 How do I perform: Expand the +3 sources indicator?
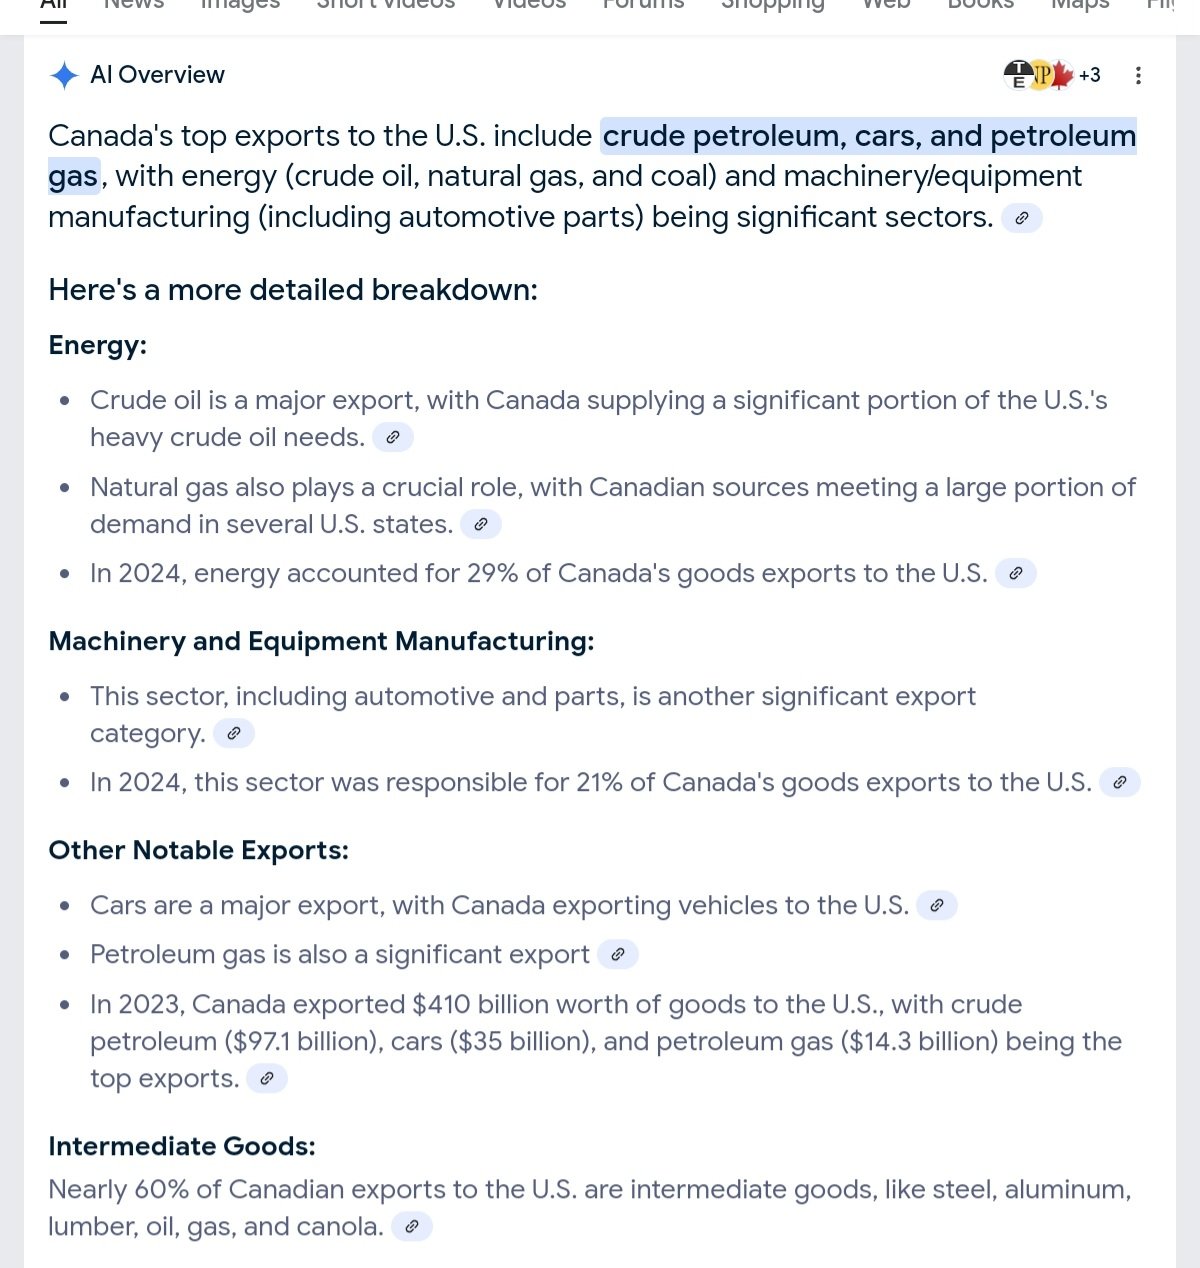[1089, 75]
